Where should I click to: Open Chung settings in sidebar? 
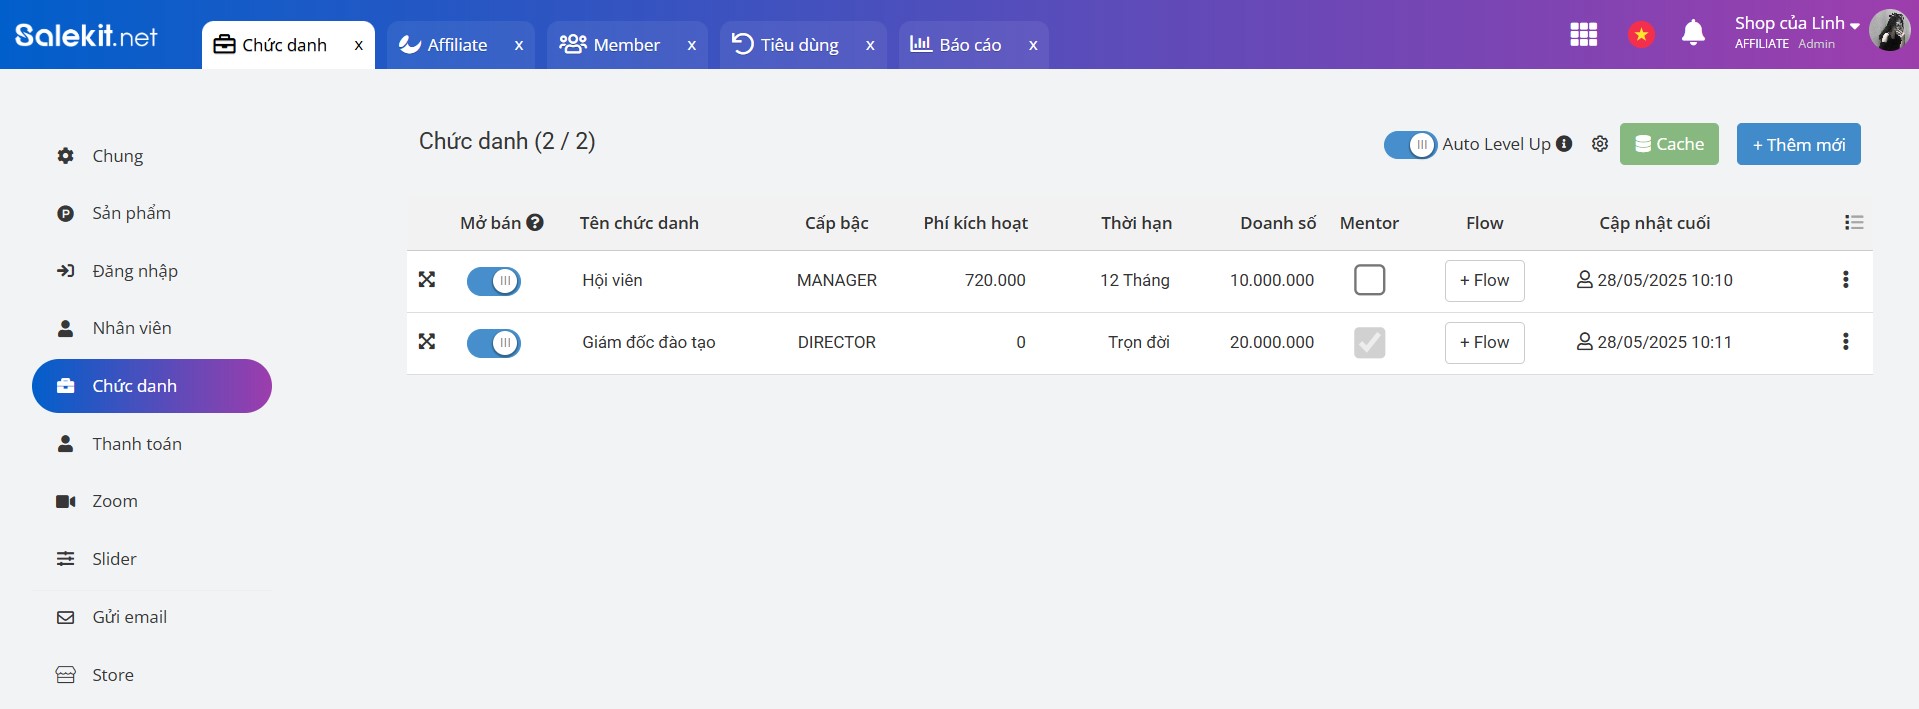(152, 156)
